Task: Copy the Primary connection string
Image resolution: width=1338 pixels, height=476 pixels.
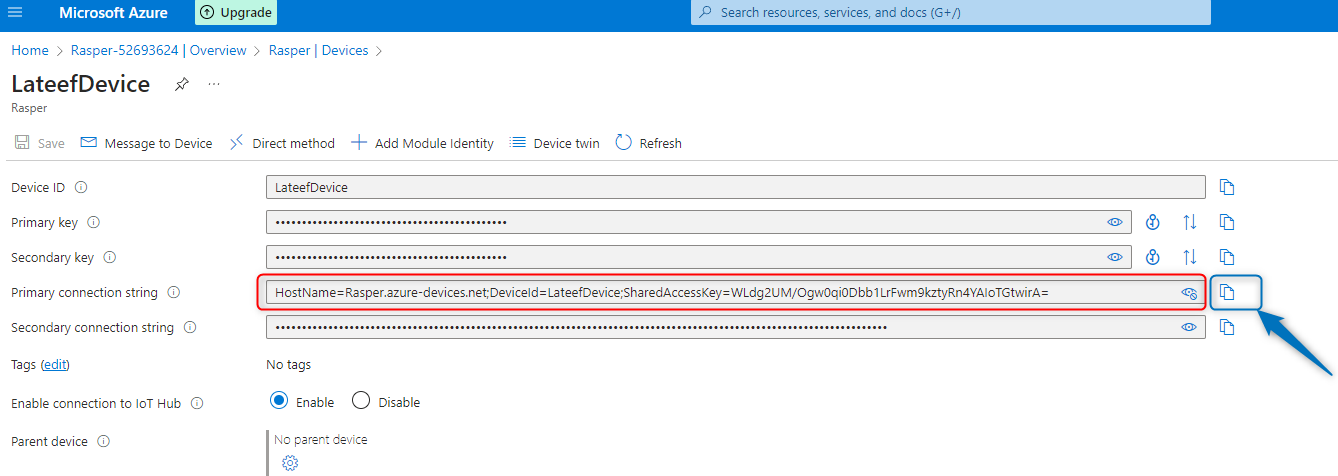Action: click(x=1227, y=292)
